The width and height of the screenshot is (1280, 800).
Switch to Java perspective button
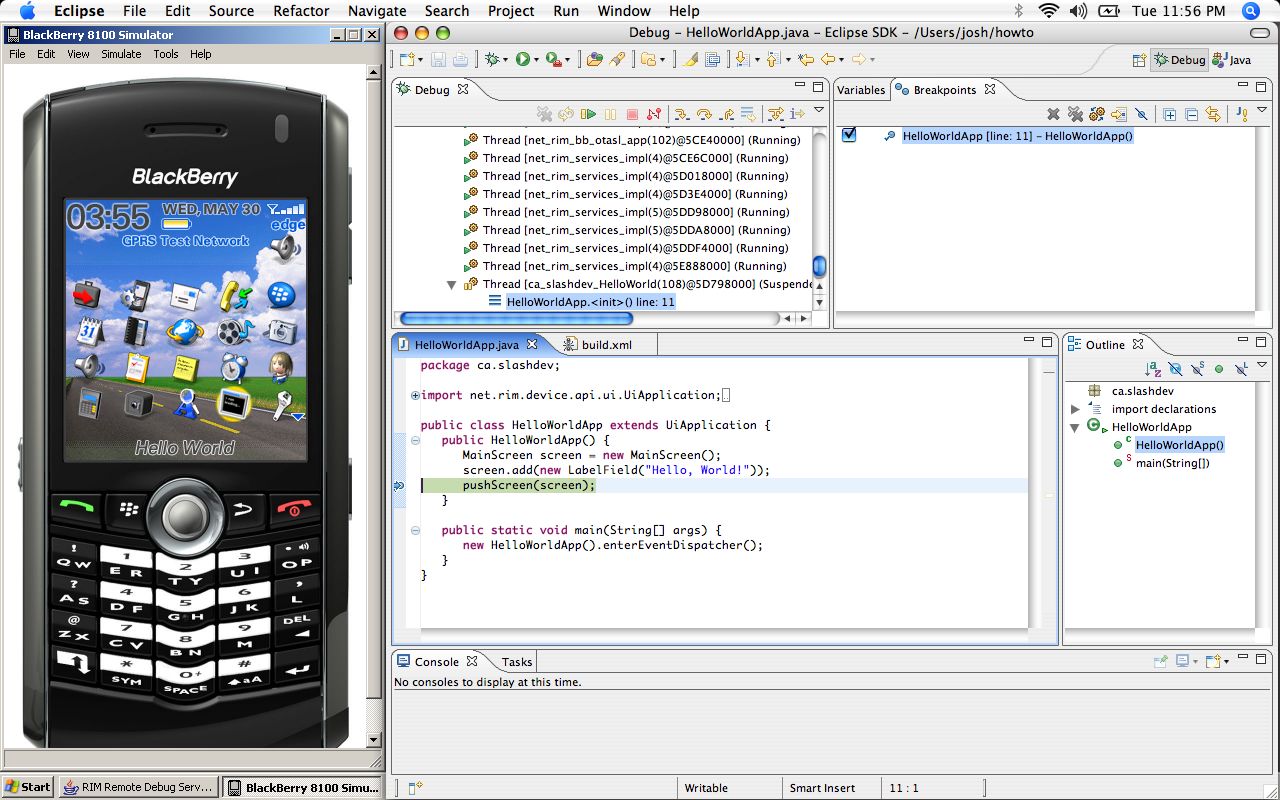[1231, 60]
